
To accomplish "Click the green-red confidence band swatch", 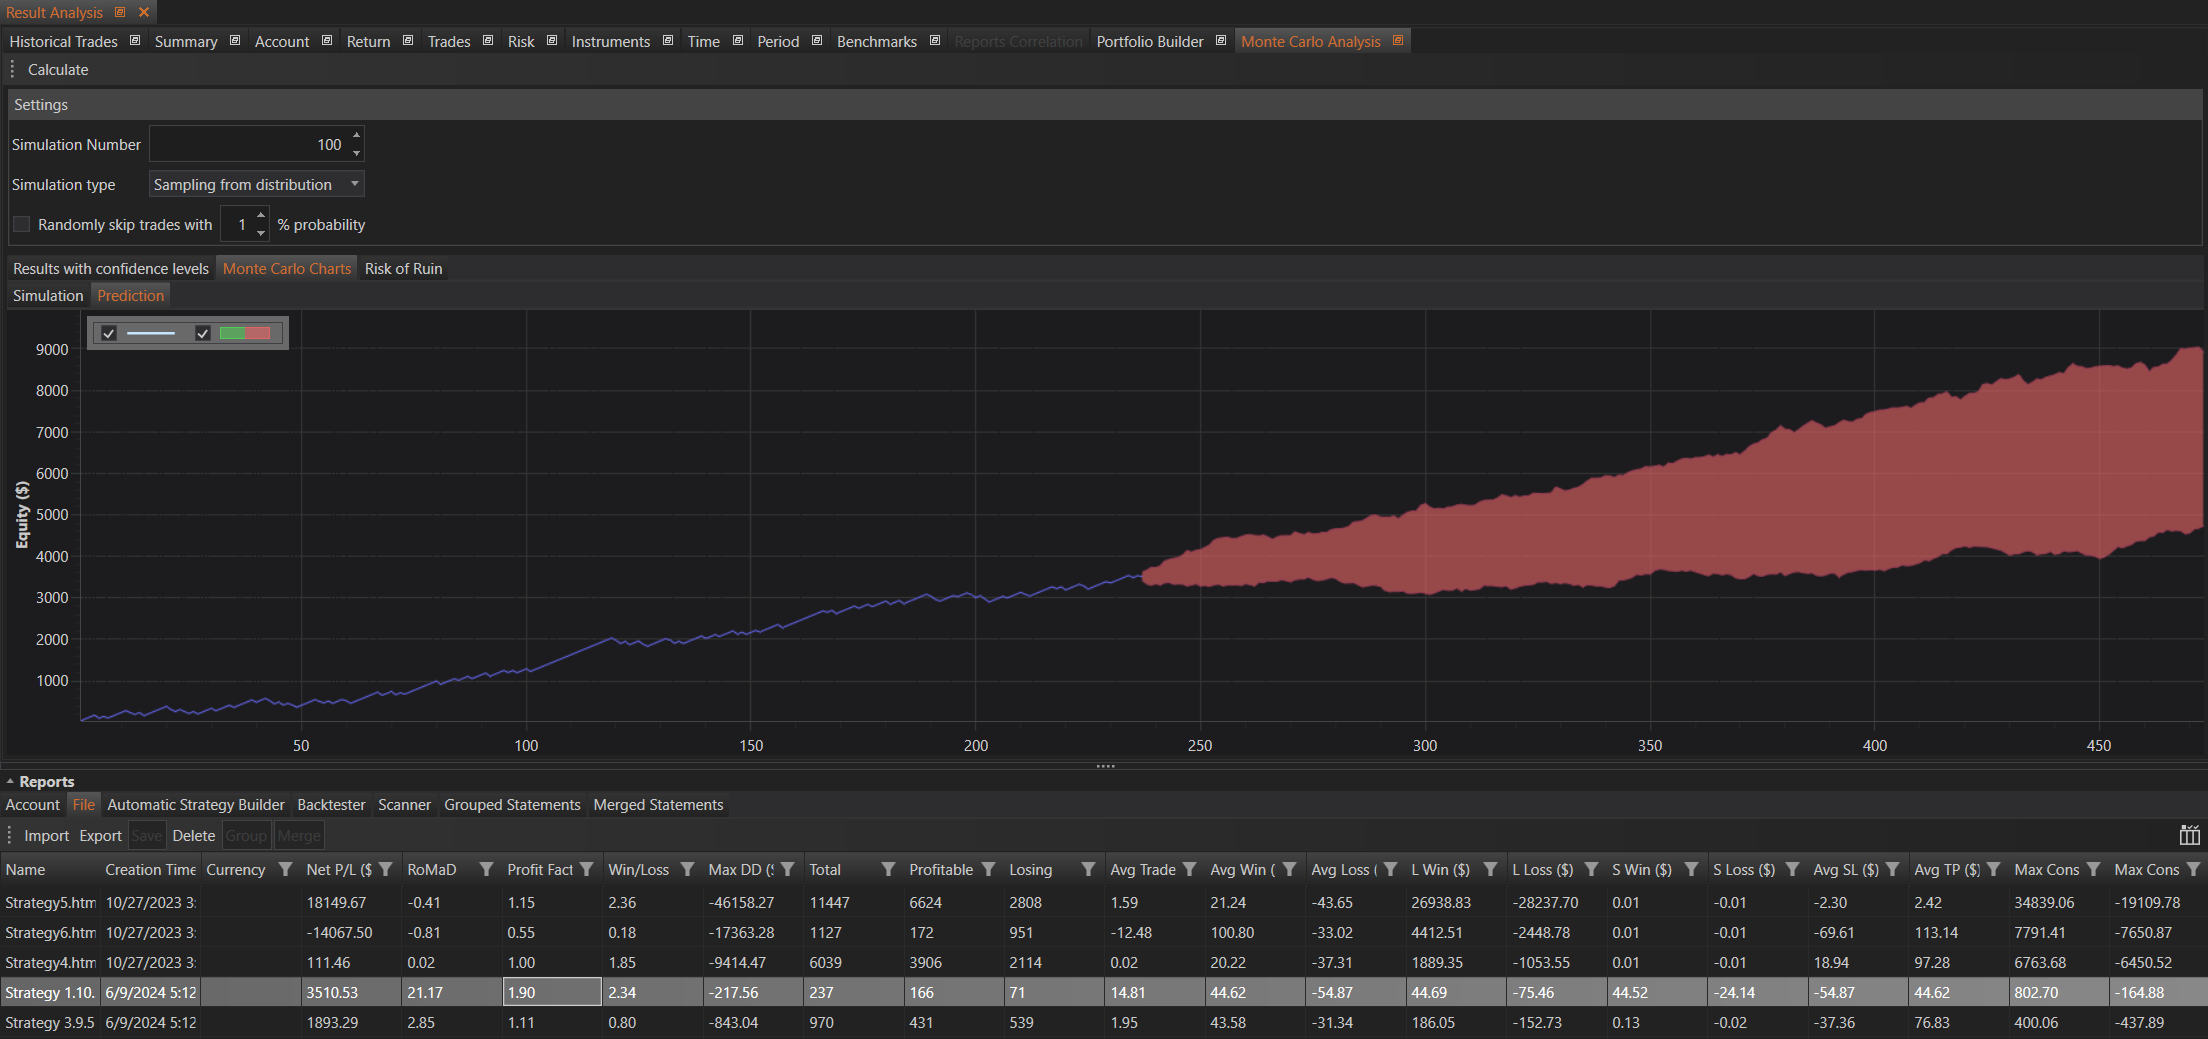I will [245, 333].
